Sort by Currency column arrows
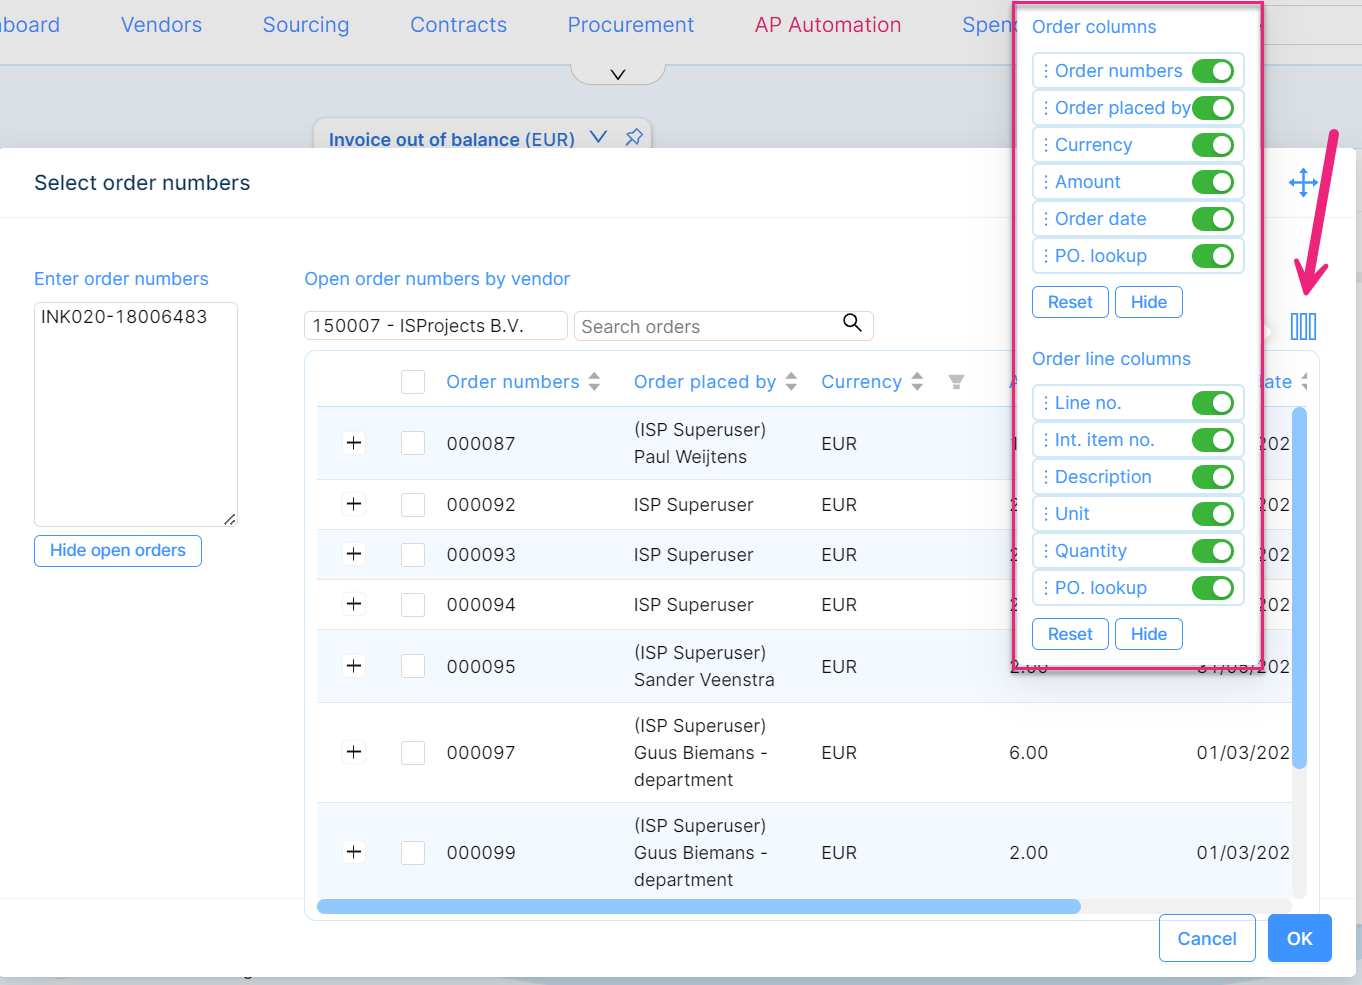This screenshot has height=985, width=1362. coord(917,382)
